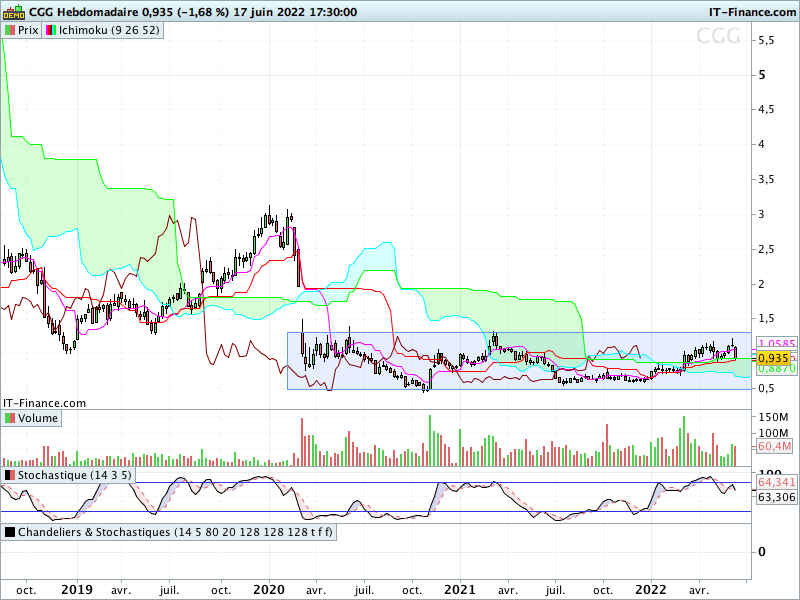
Task: Click the 2020 label on the time axis
Action: 269,590
